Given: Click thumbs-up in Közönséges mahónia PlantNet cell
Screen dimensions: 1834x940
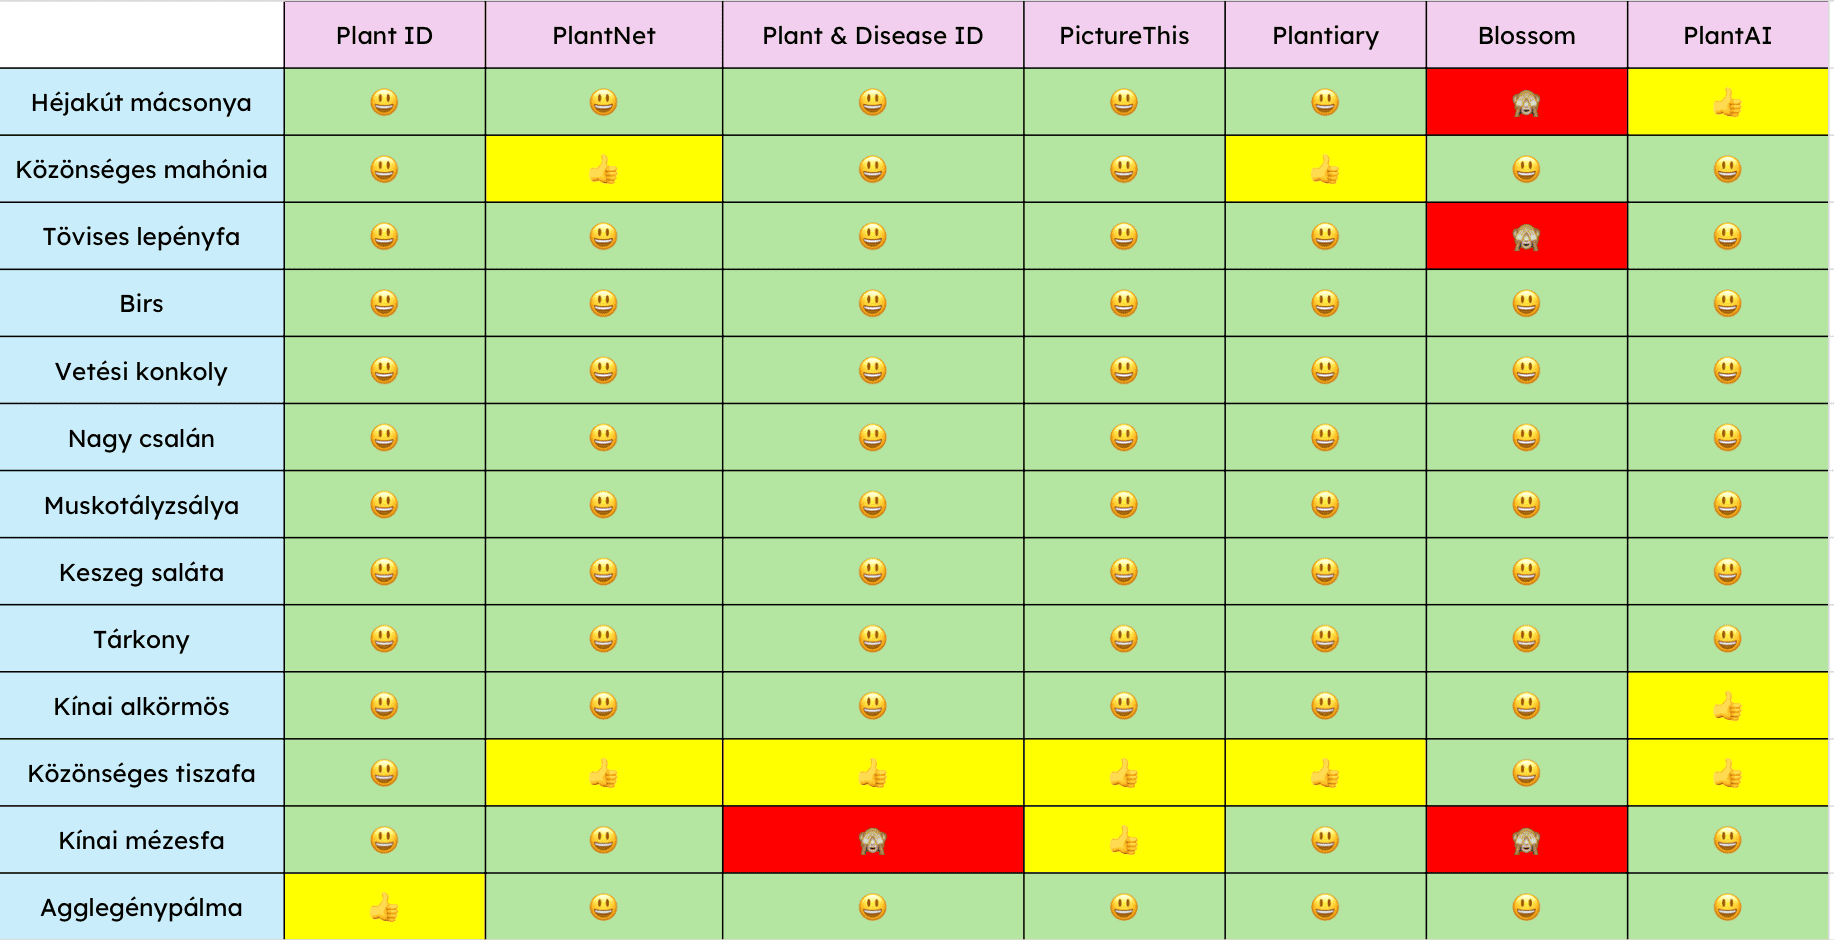Looking at the screenshot, I should pos(603,170).
